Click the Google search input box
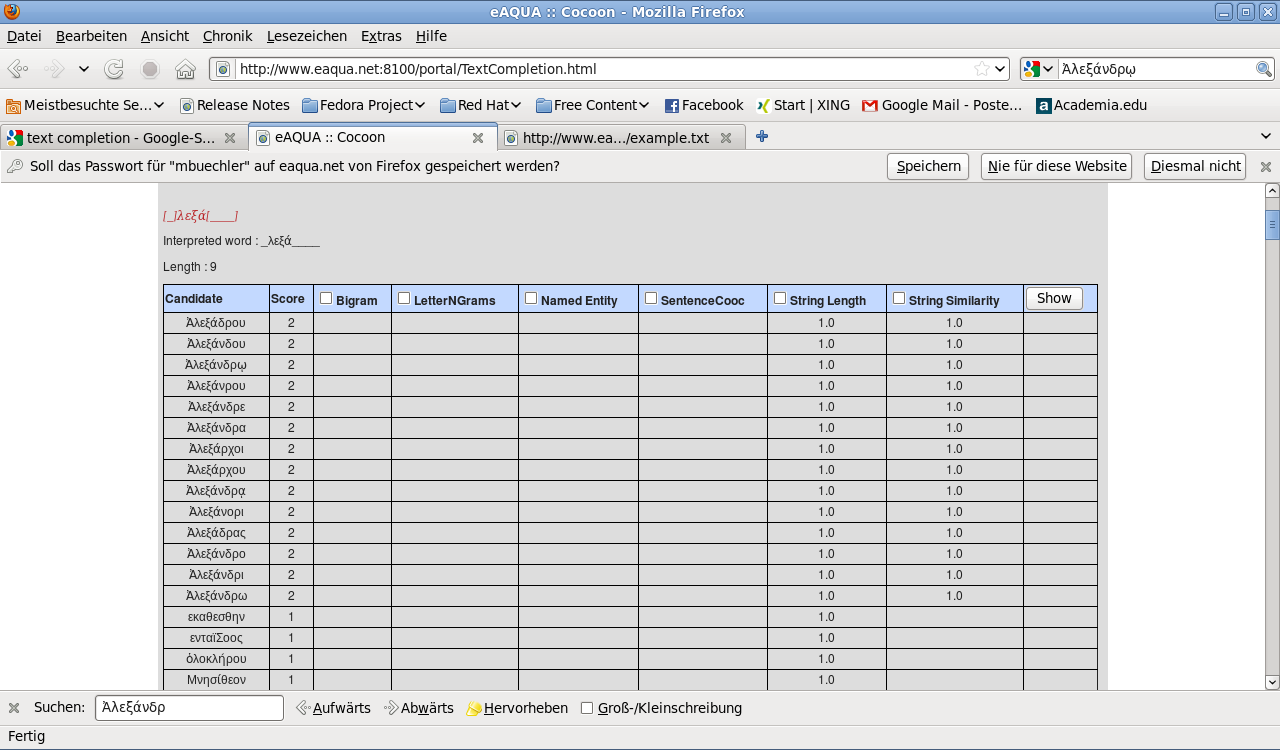 coord(1155,69)
